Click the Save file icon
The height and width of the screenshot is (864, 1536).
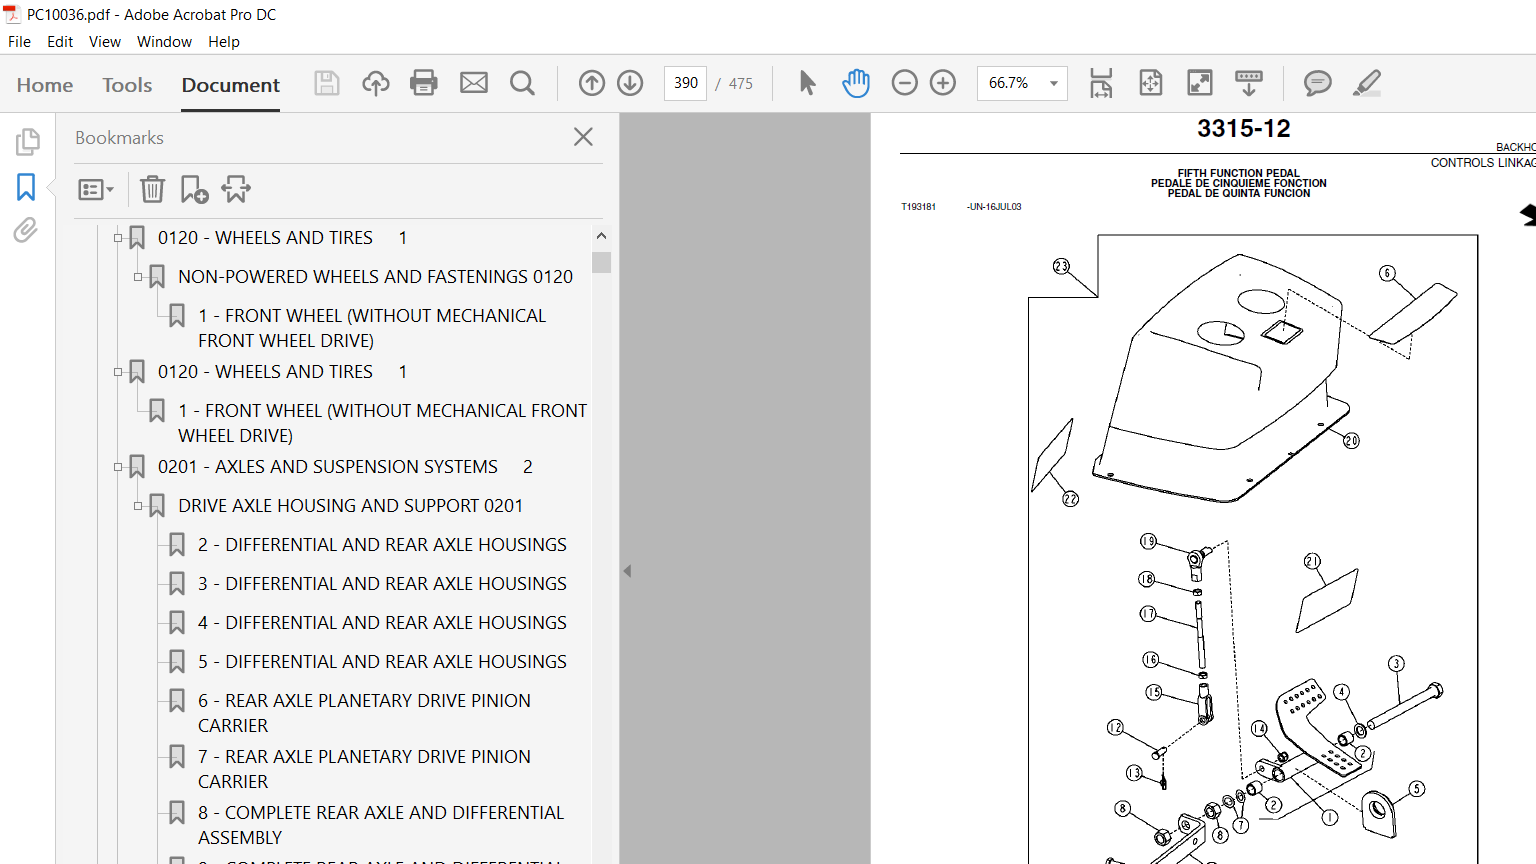click(x=327, y=83)
